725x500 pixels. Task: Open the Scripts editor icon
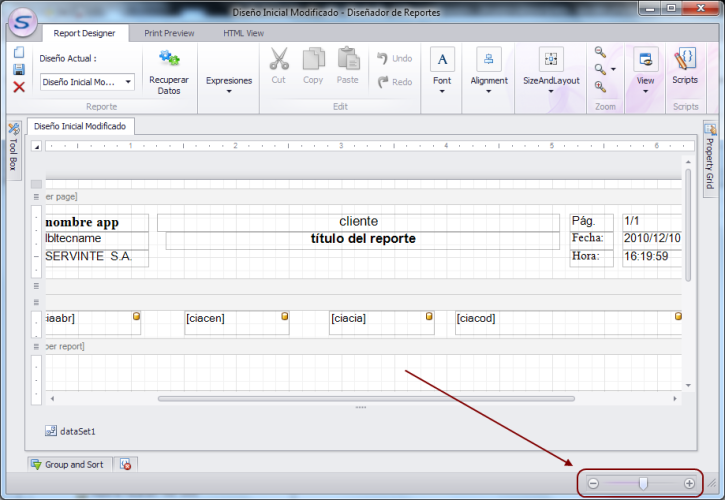685,60
